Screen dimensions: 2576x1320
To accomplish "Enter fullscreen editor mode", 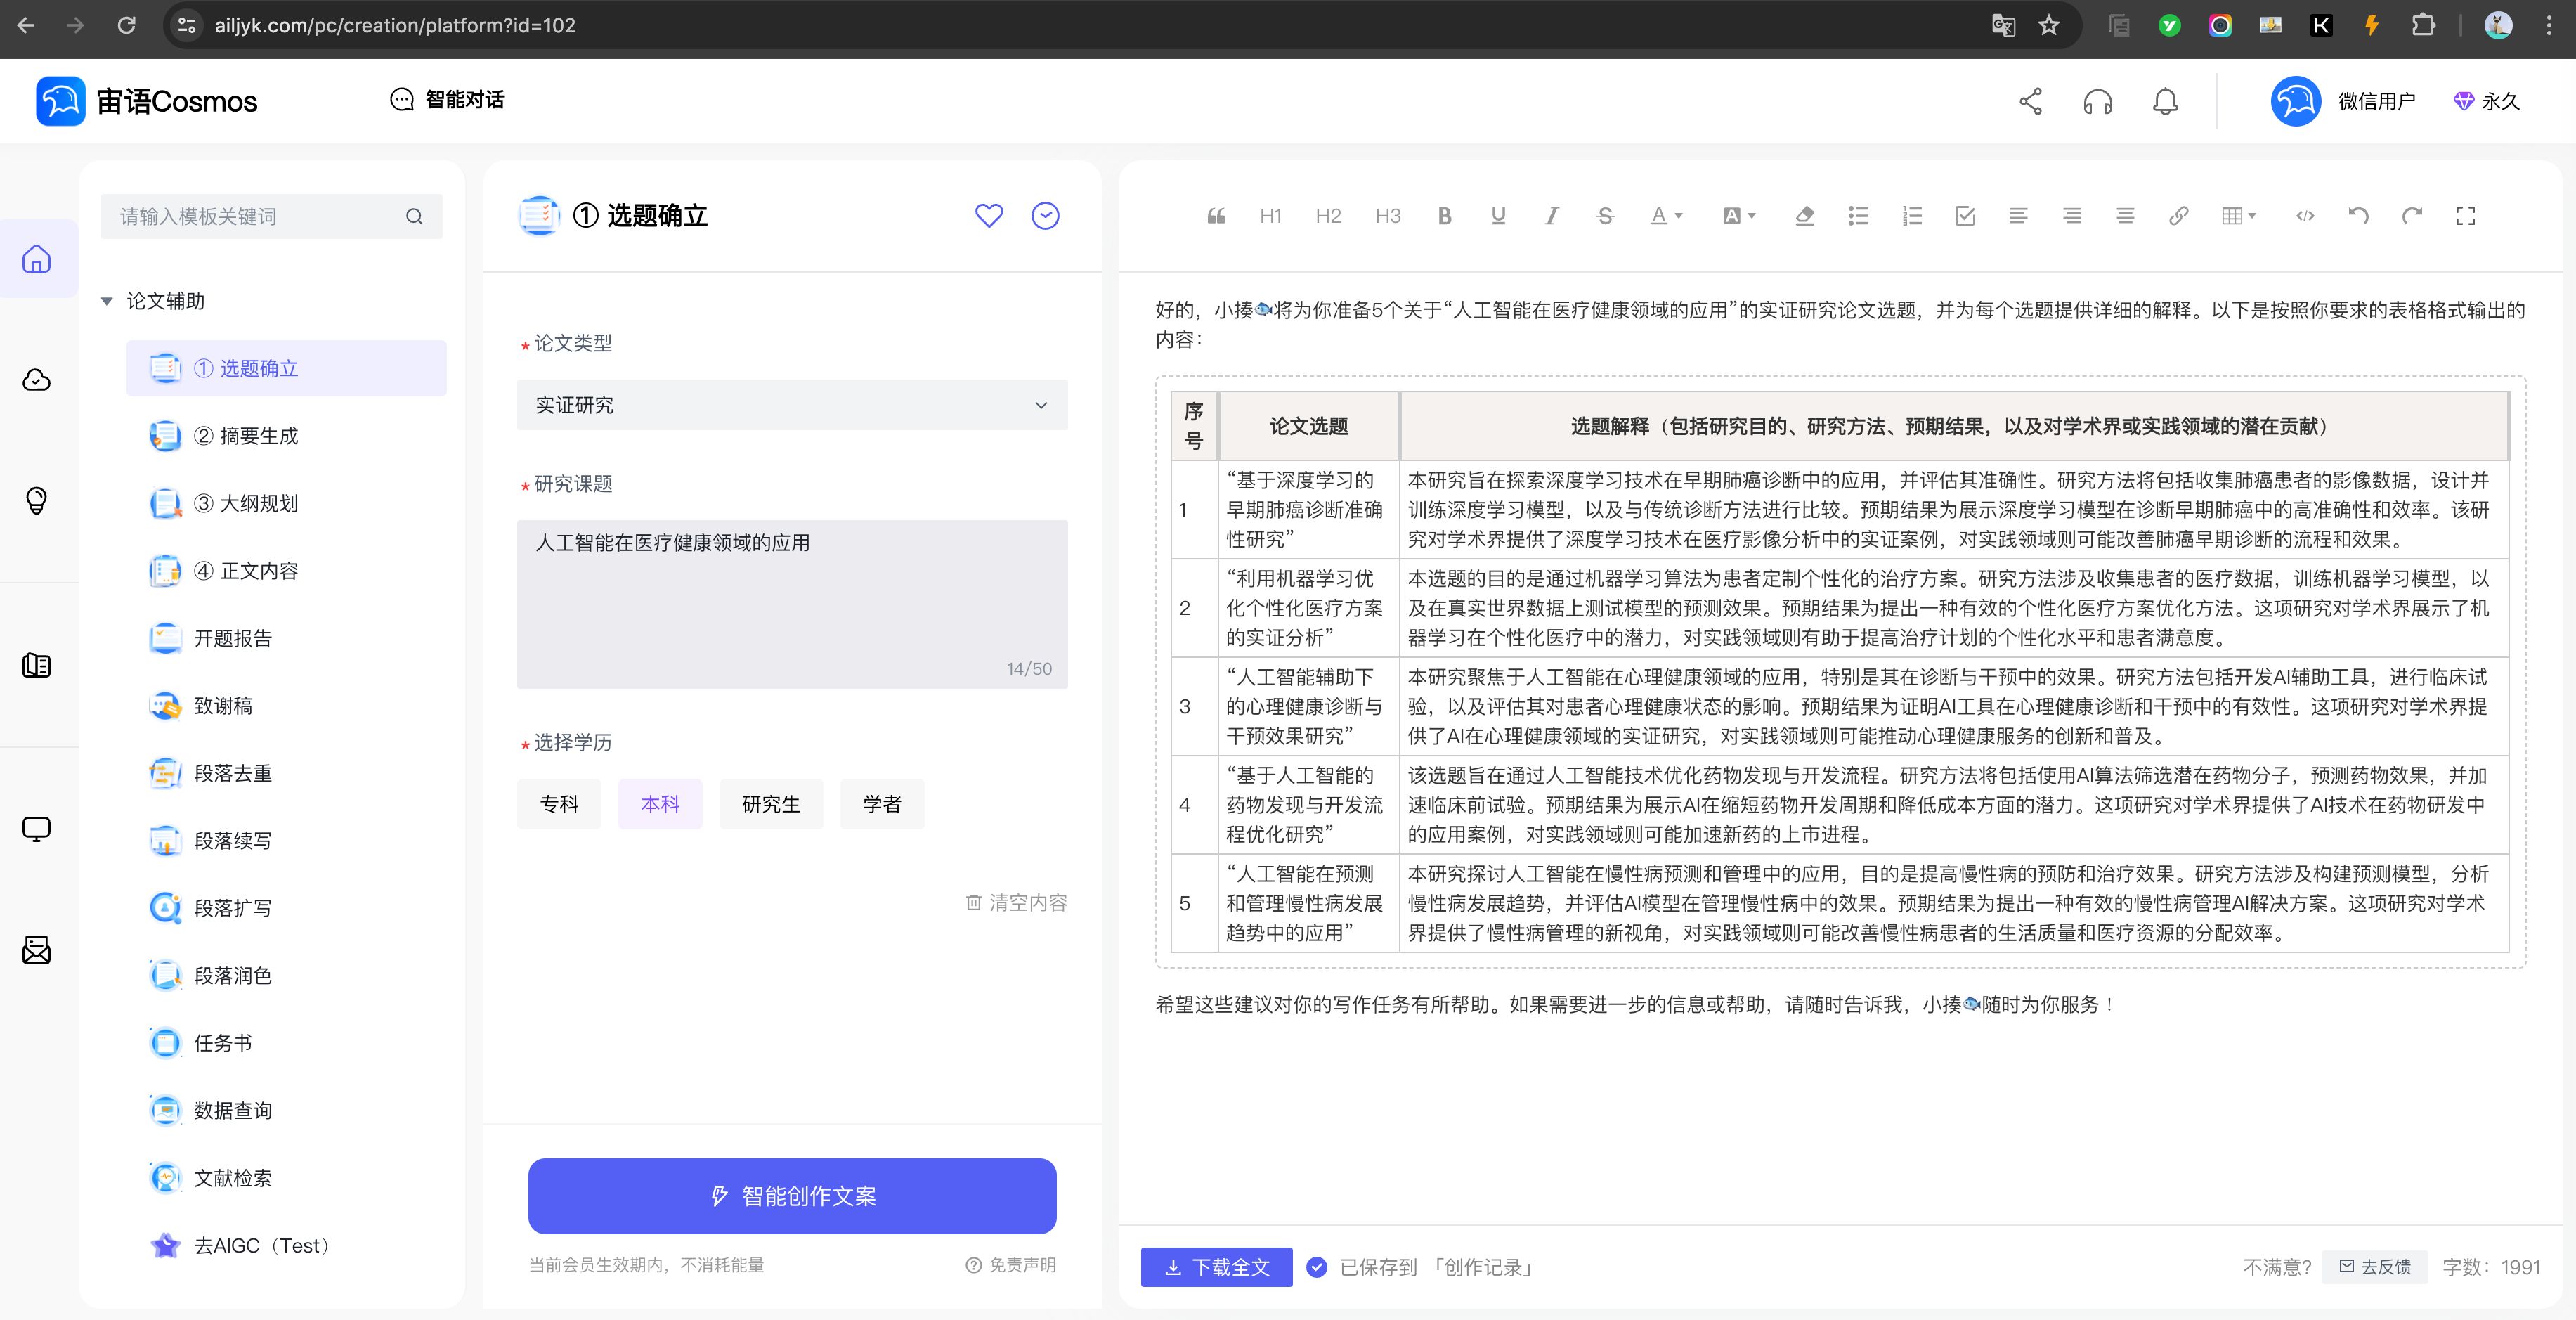I will (x=2465, y=216).
